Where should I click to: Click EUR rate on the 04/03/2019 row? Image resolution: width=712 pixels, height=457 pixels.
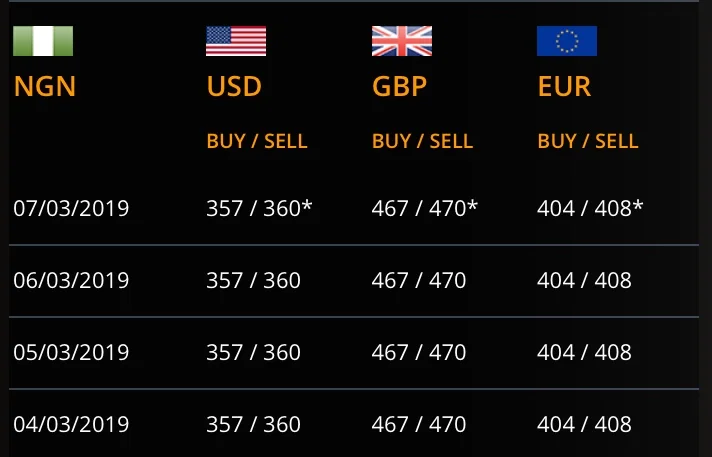click(x=584, y=424)
